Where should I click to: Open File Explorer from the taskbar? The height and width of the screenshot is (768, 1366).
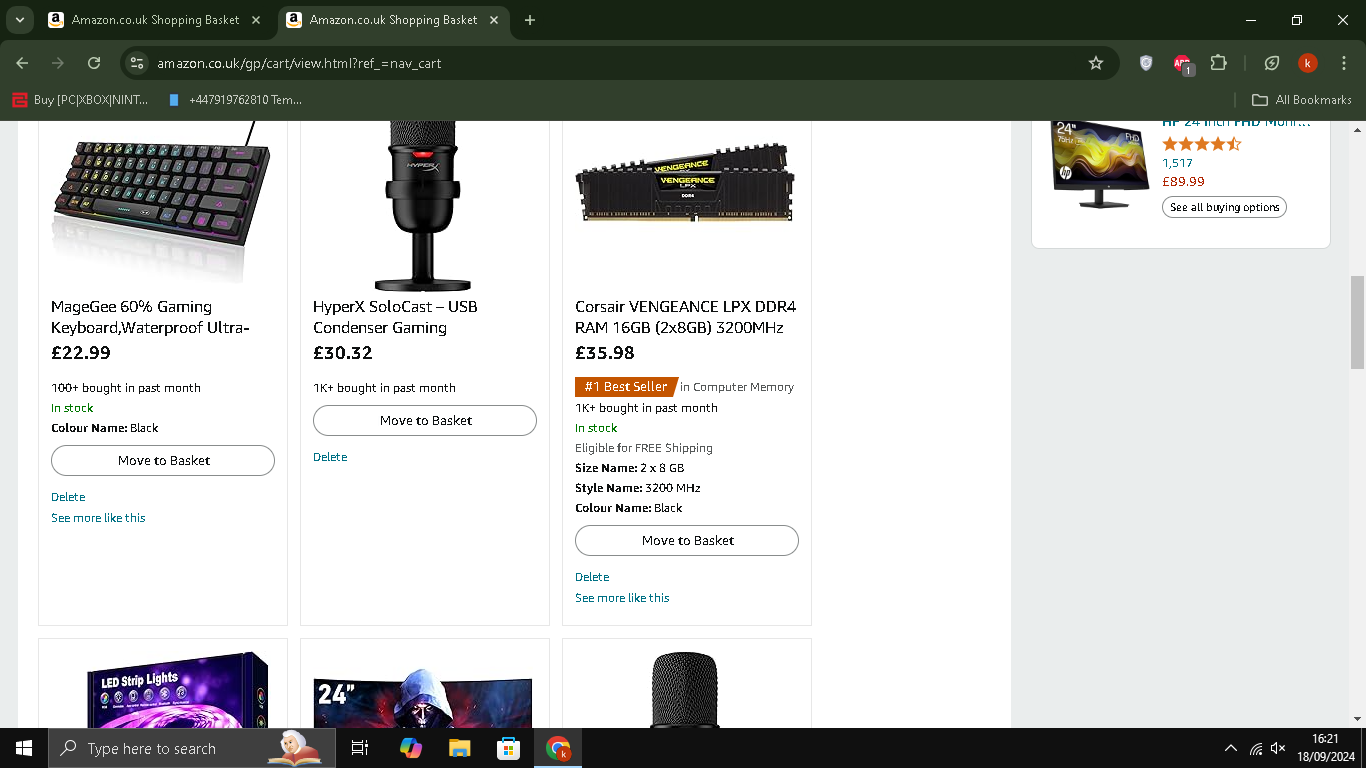[459, 748]
